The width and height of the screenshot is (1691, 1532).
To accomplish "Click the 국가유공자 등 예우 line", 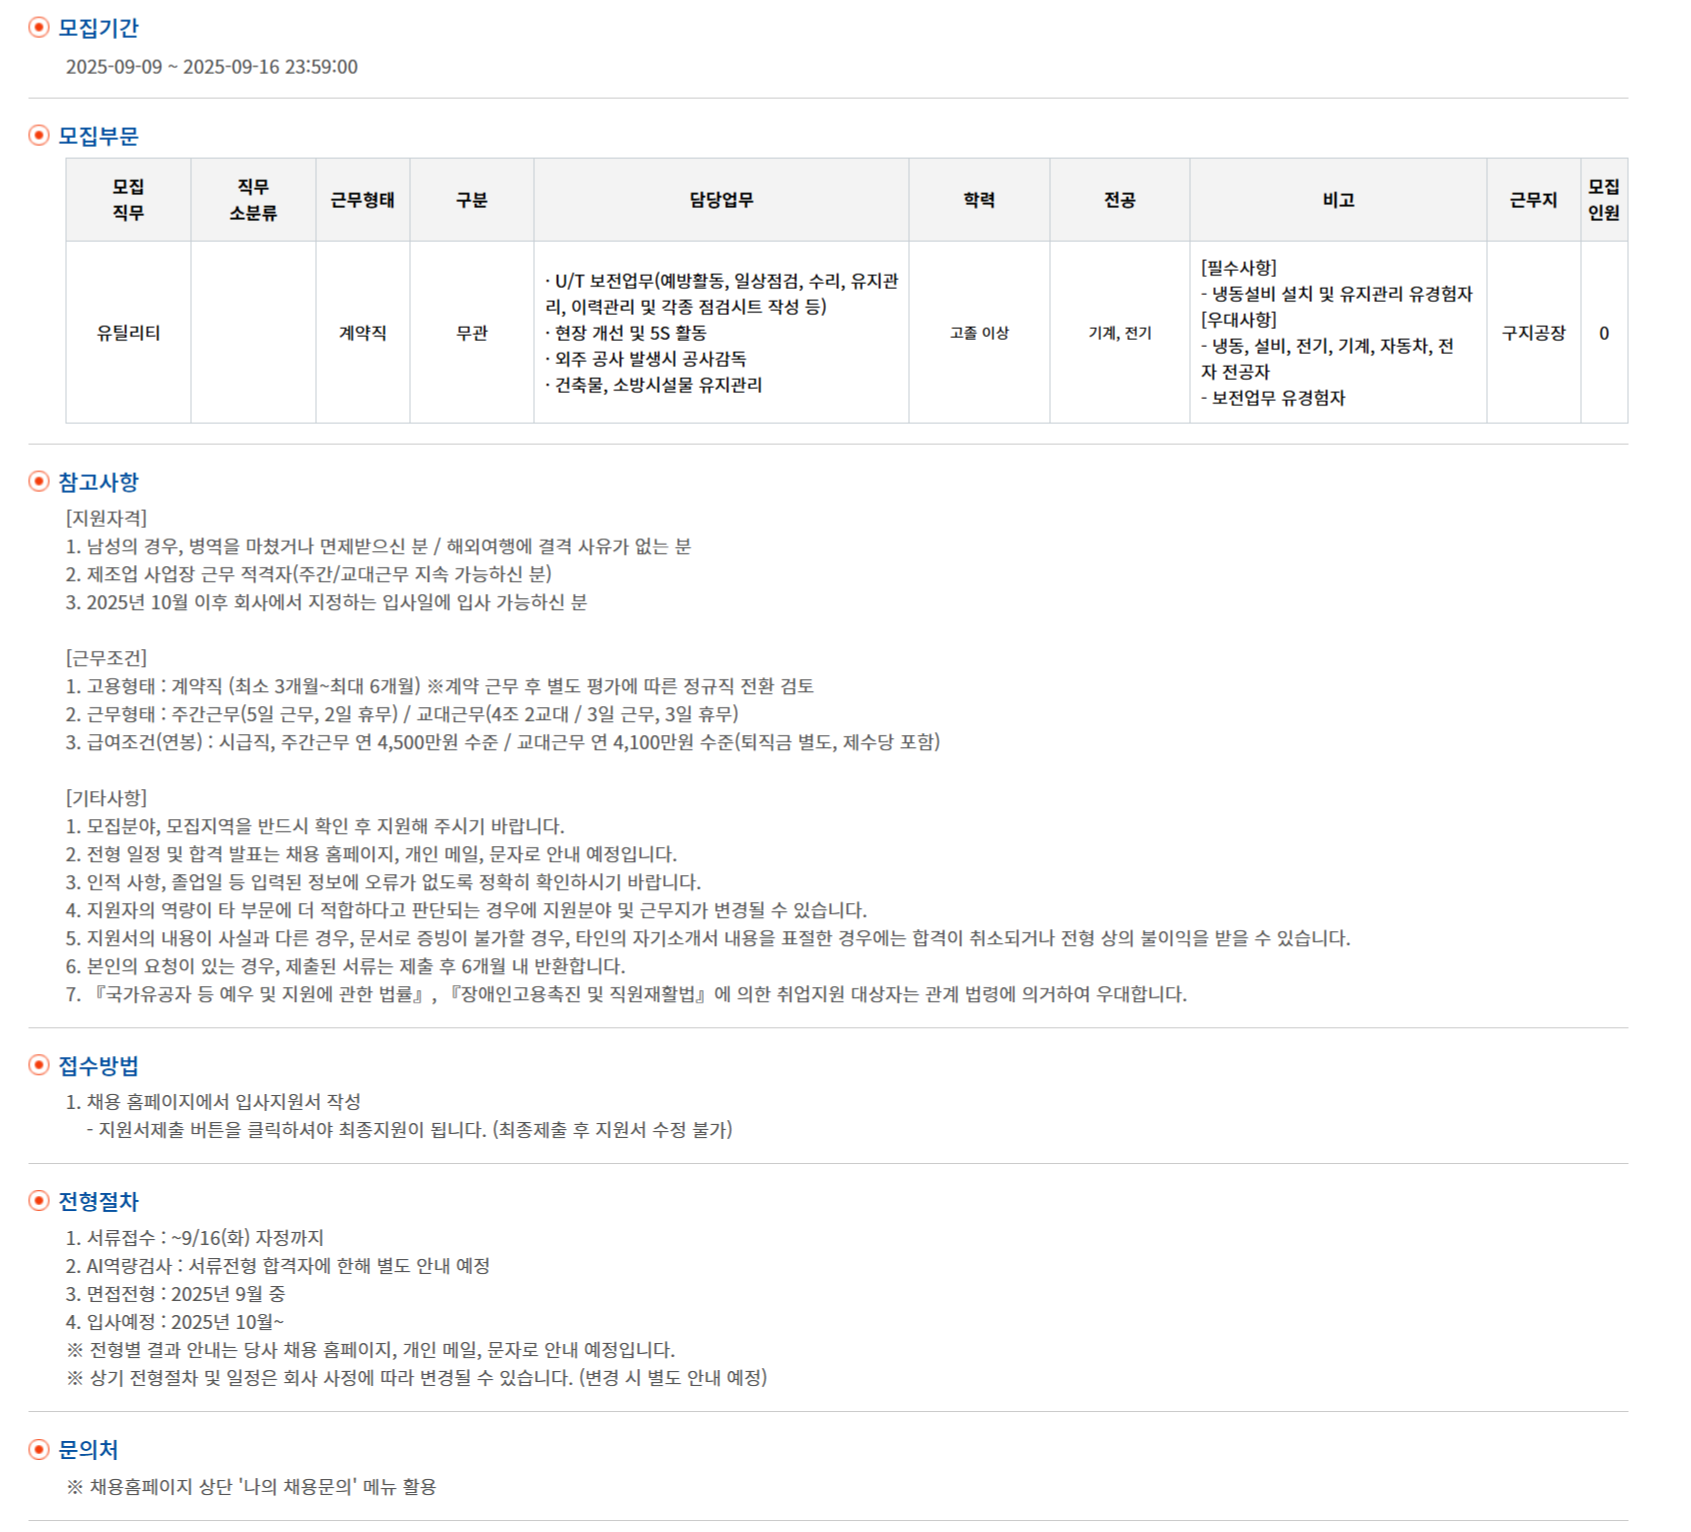I will click(x=627, y=994).
